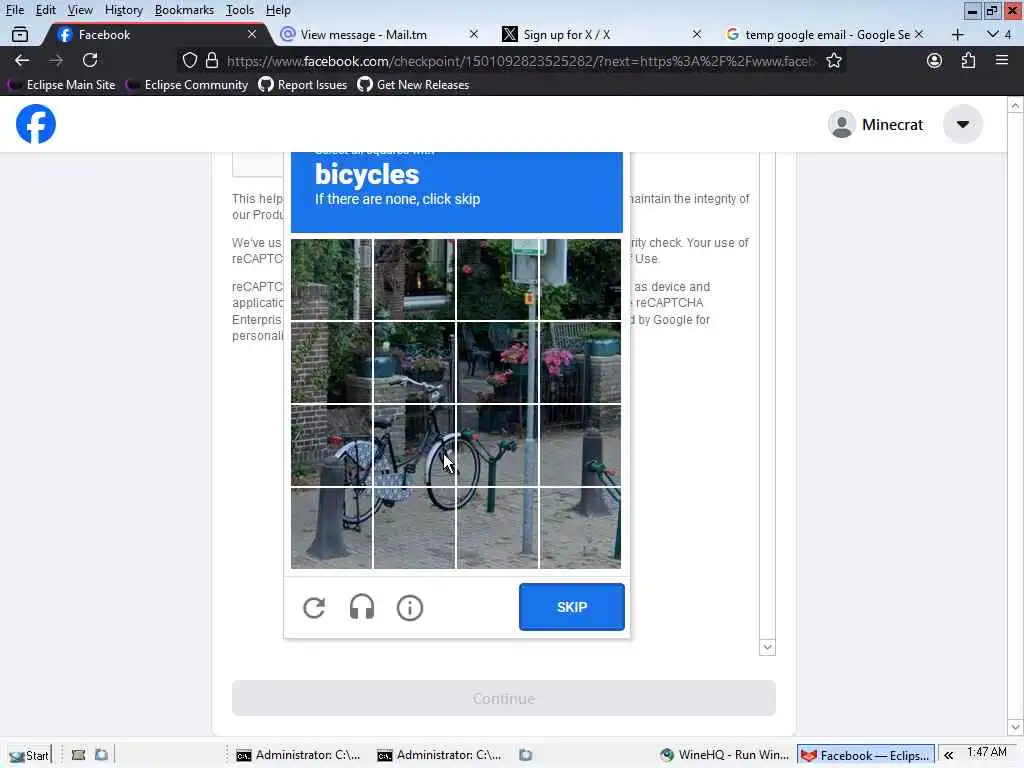Select captcha tile with pink flowers

click(x=497, y=362)
